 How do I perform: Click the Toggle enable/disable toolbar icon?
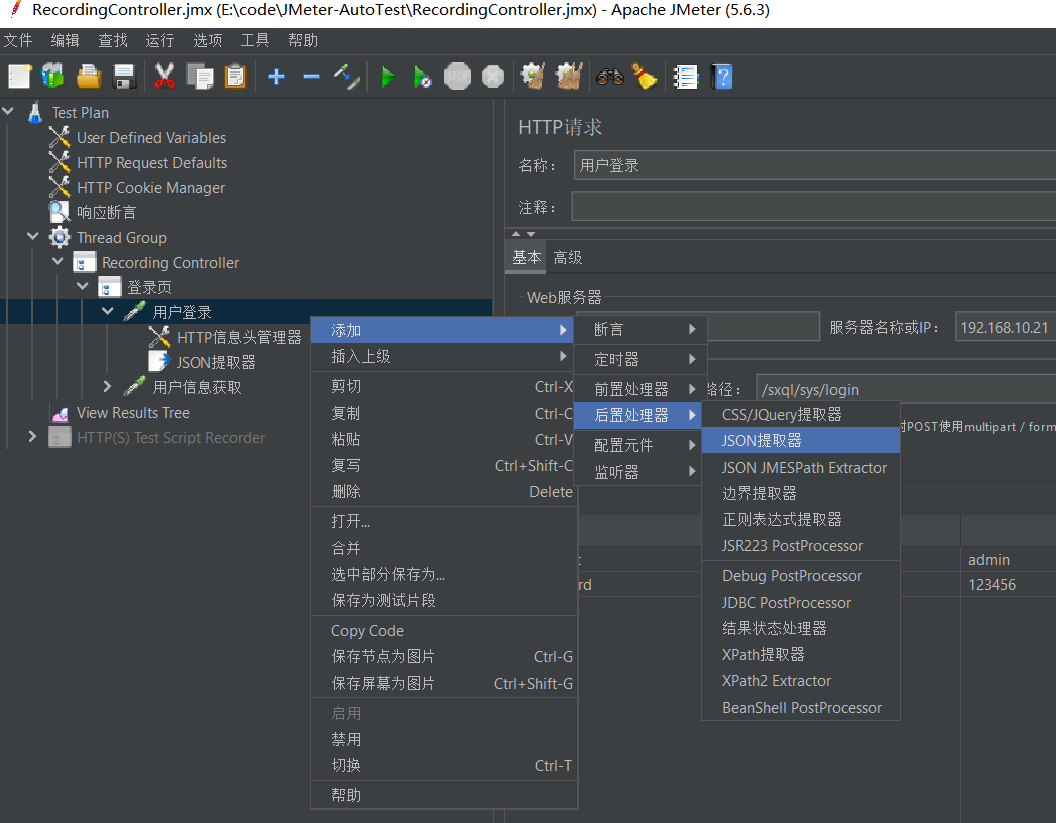pos(347,76)
